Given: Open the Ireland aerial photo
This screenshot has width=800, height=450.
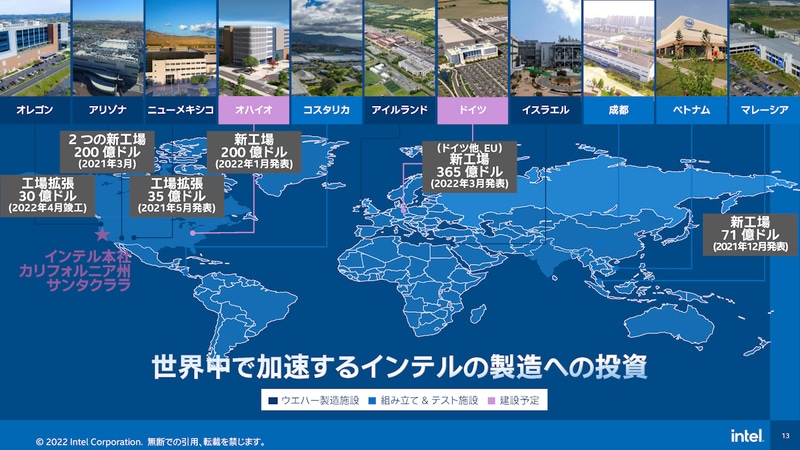Looking at the screenshot, I should tap(399, 48).
